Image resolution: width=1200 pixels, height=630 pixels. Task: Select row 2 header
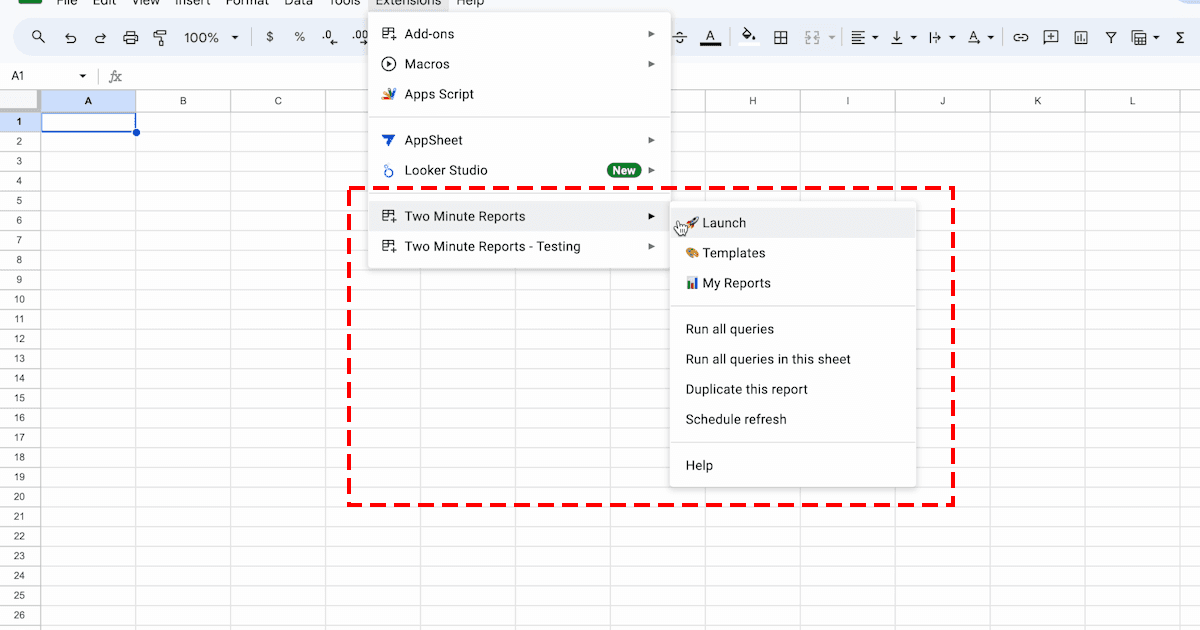click(x=20, y=141)
